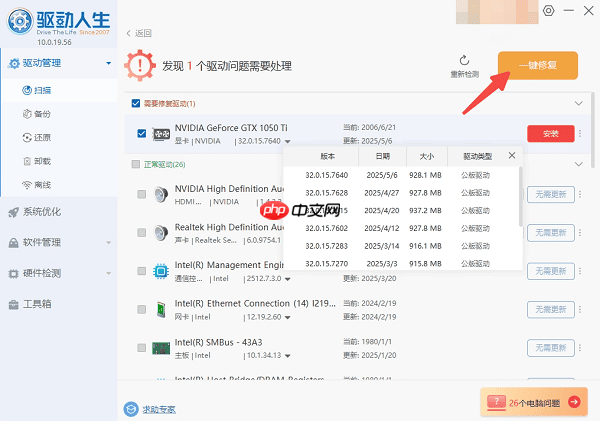The image size is (600, 421).
Task: Check the Intel(R) Management Engine checkbox
Action: point(142,271)
